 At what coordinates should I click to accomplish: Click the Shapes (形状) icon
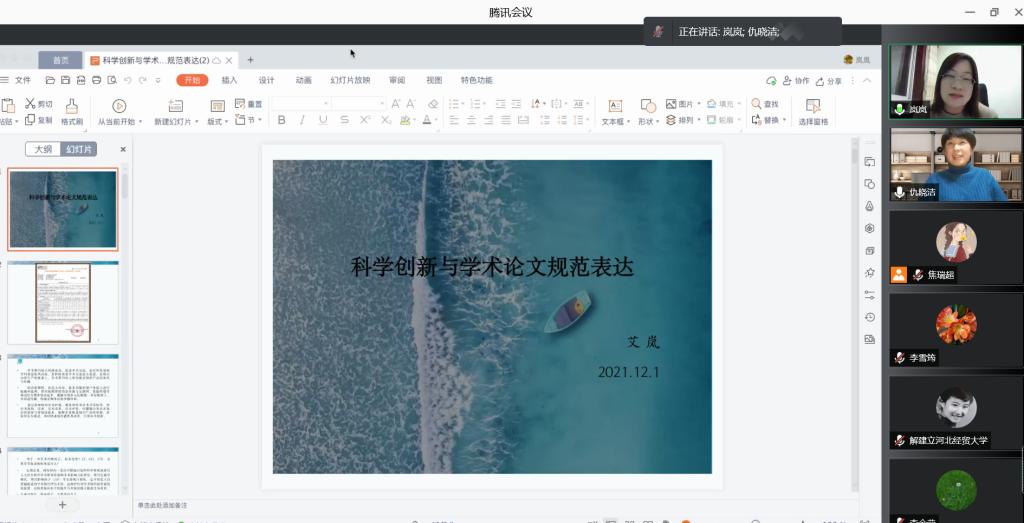point(647,106)
